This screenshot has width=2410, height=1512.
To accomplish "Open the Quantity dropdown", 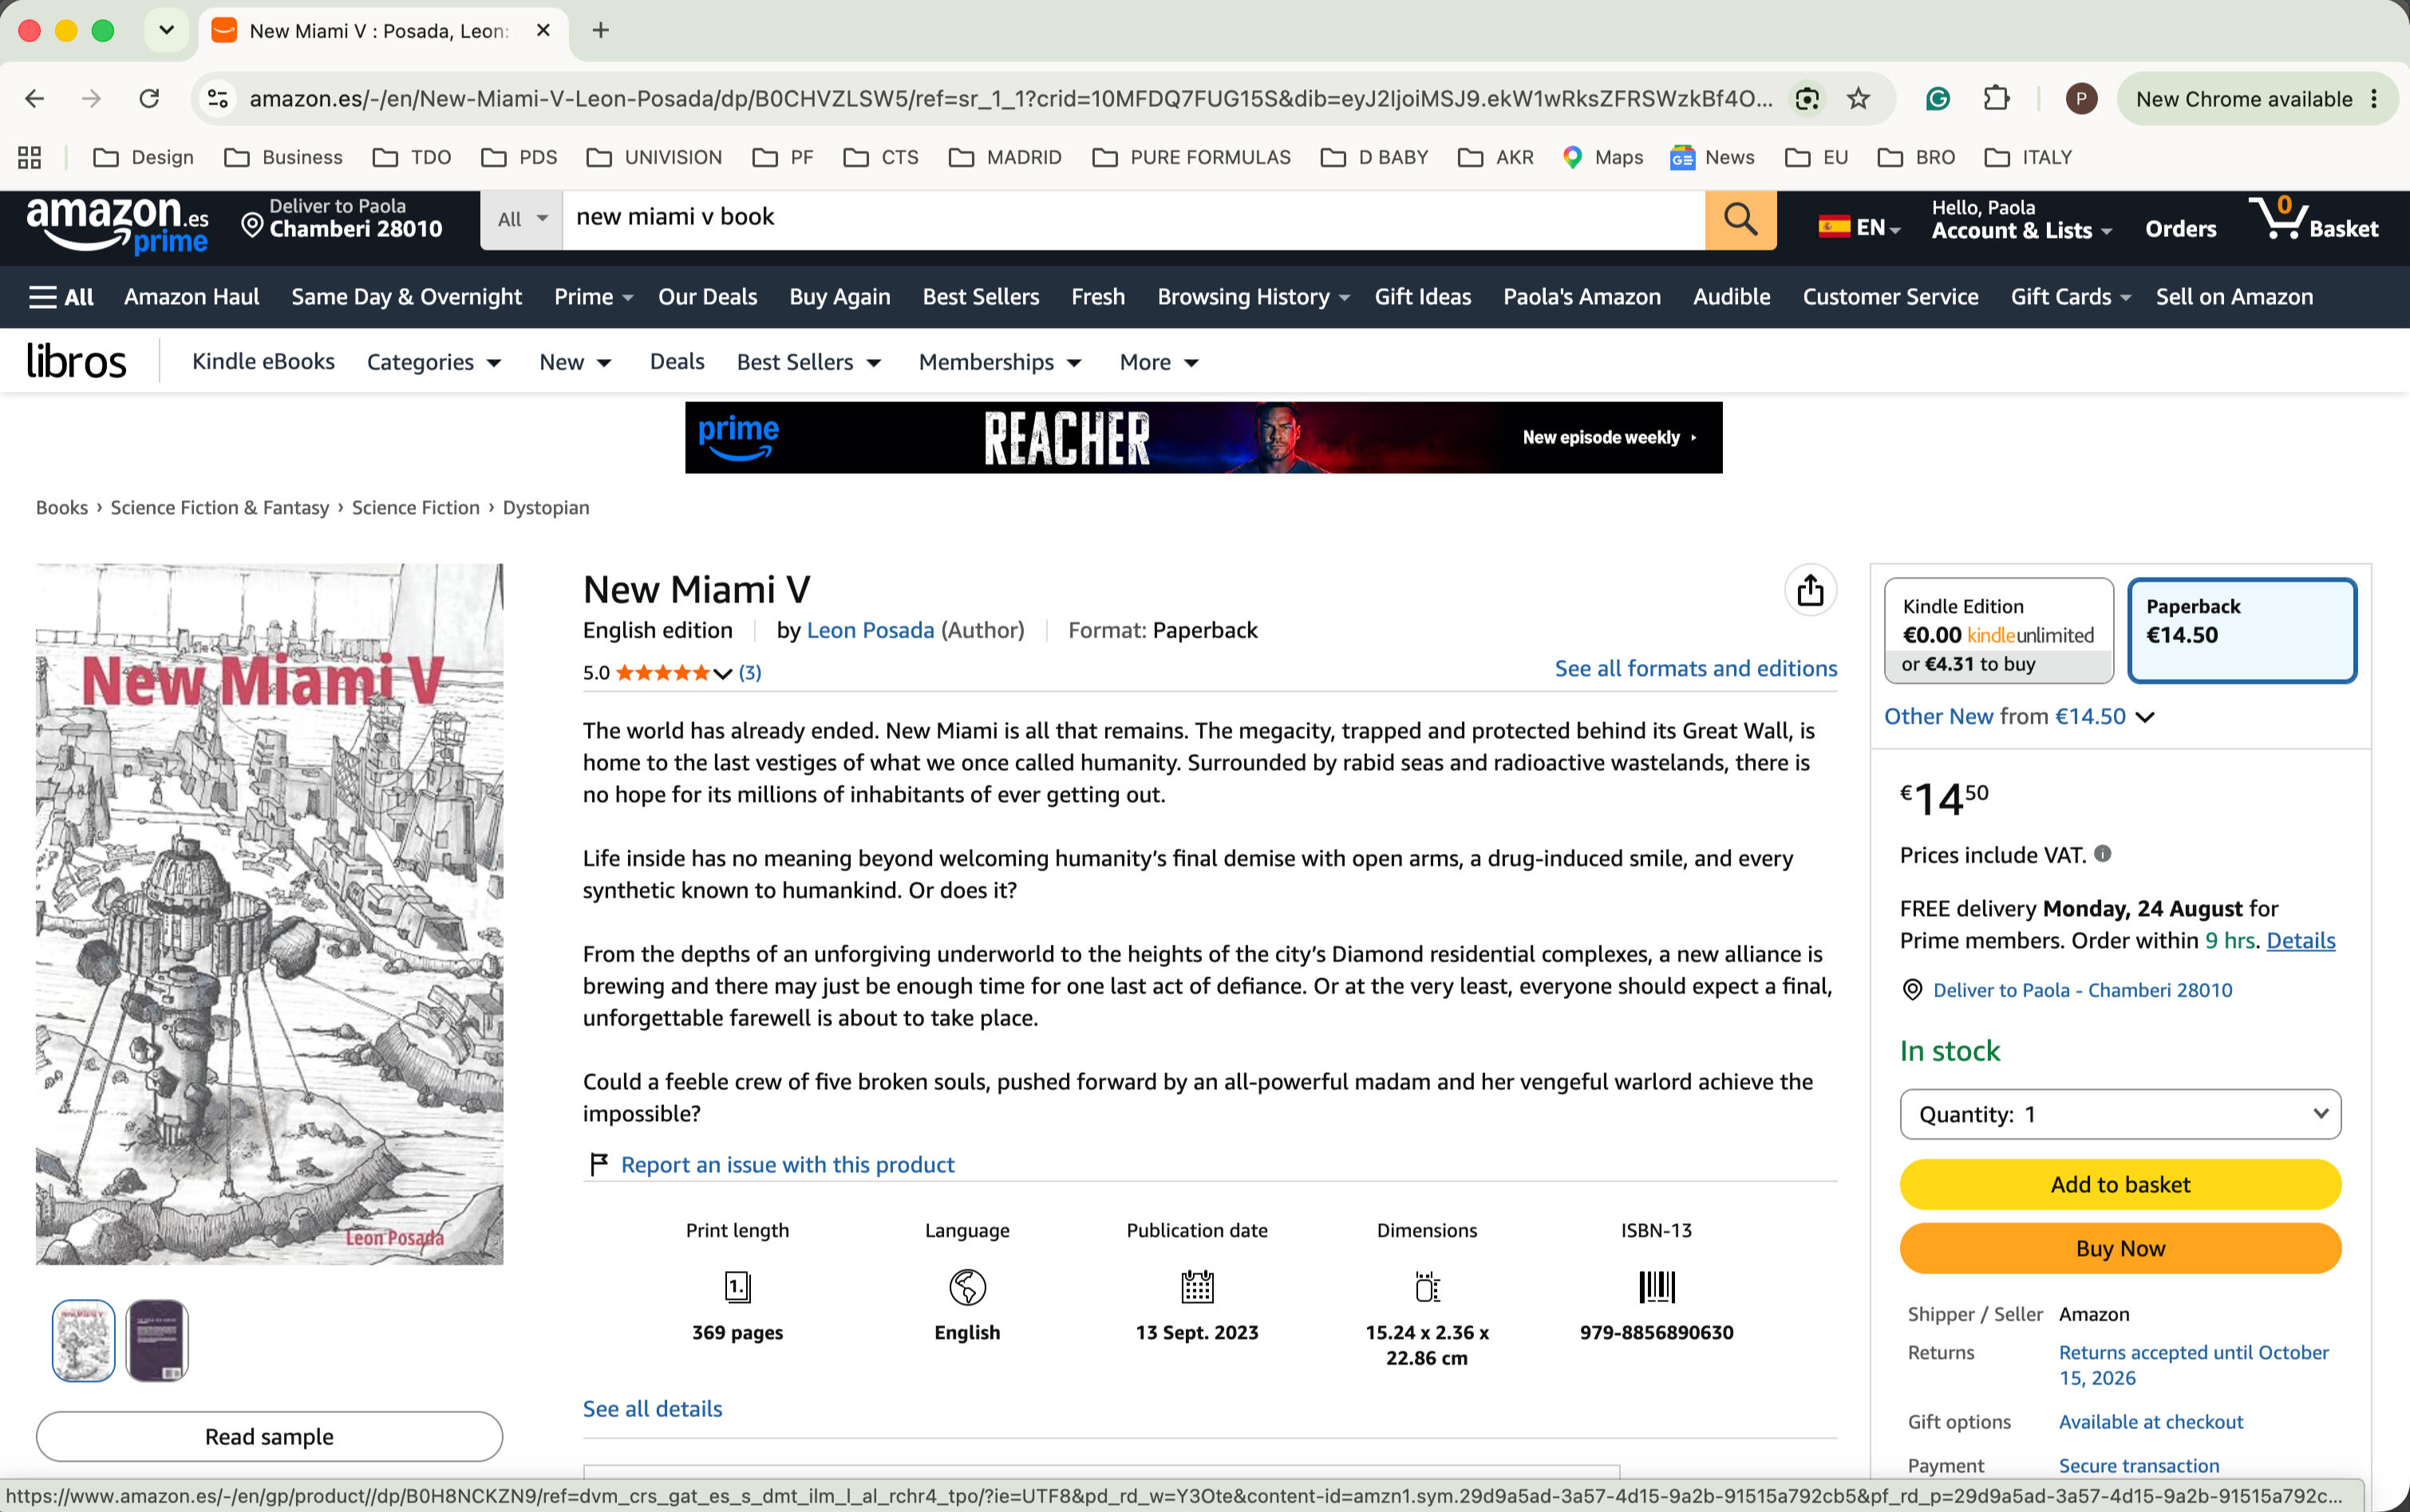I will point(2120,1114).
